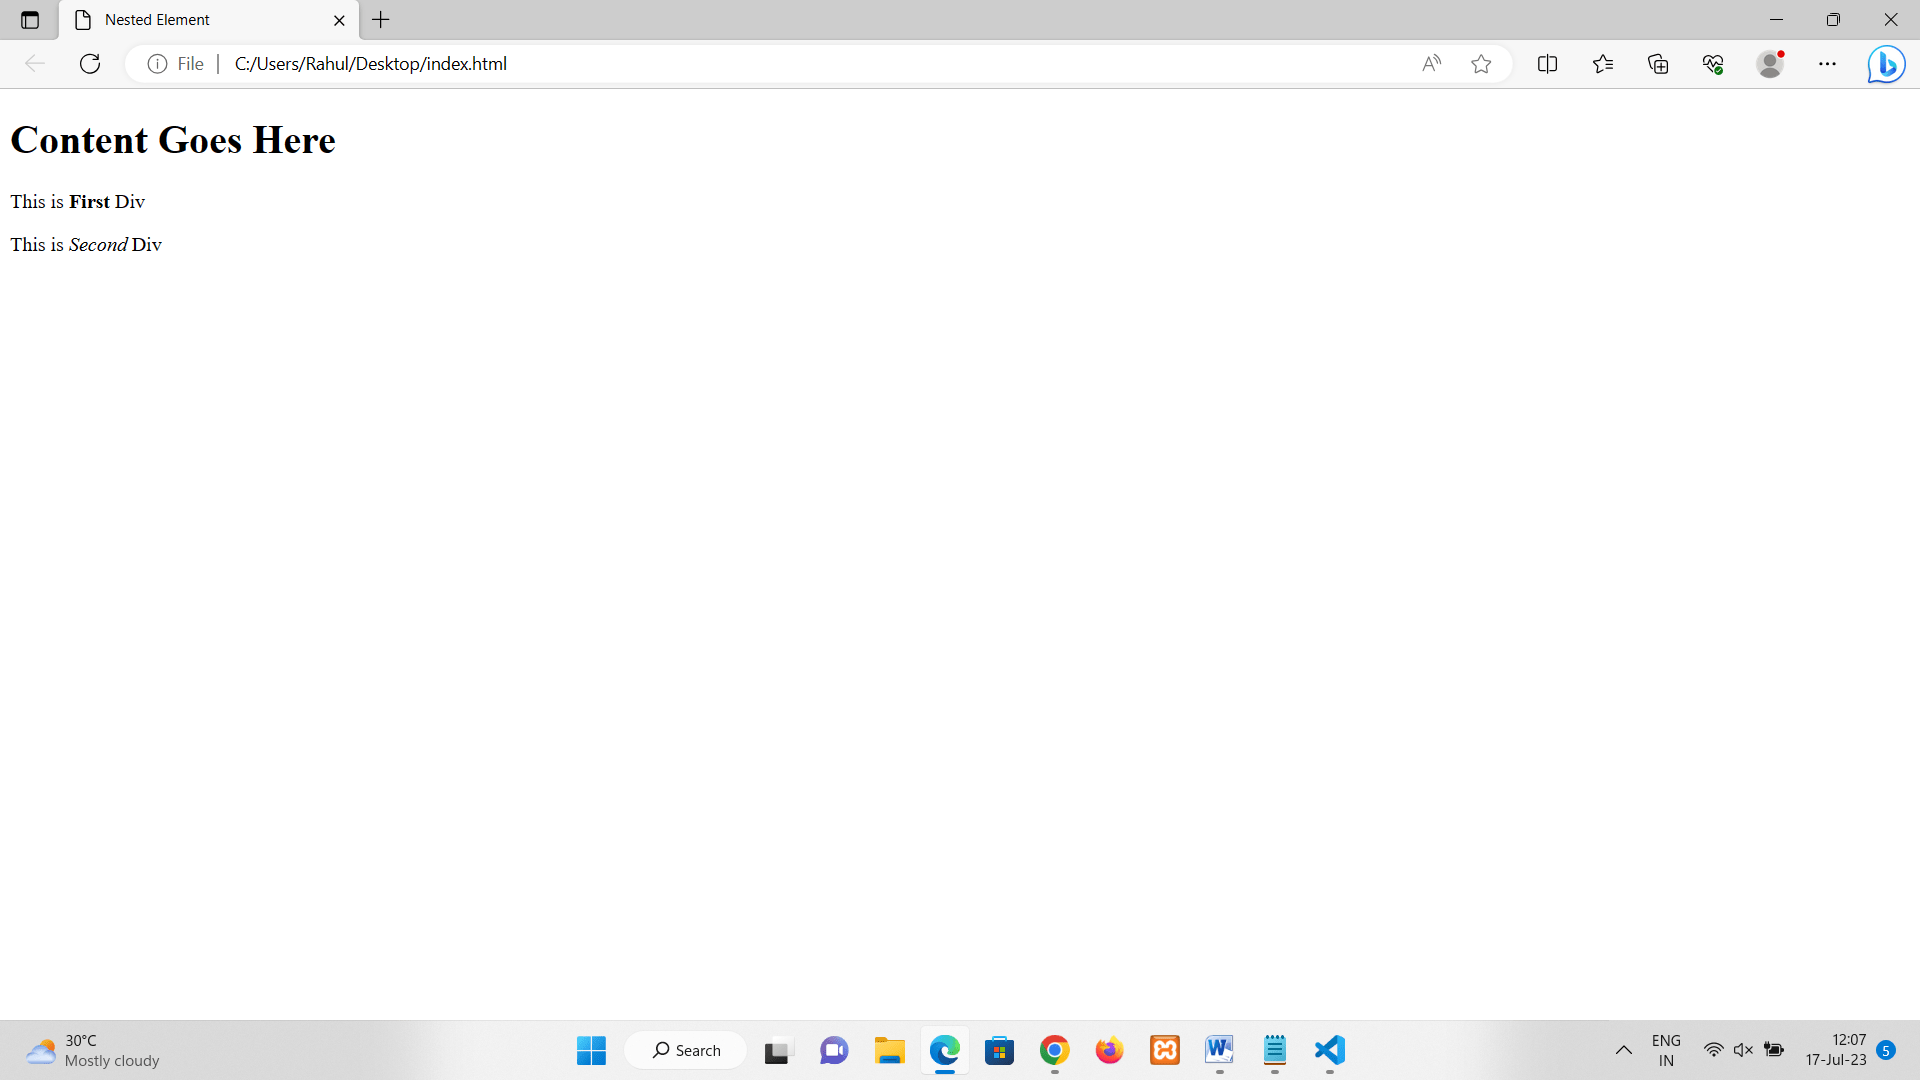Image resolution: width=1920 pixels, height=1080 pixels.
Task: Open Browser essentials heart icon
Action: click(x=1713, y=64)
